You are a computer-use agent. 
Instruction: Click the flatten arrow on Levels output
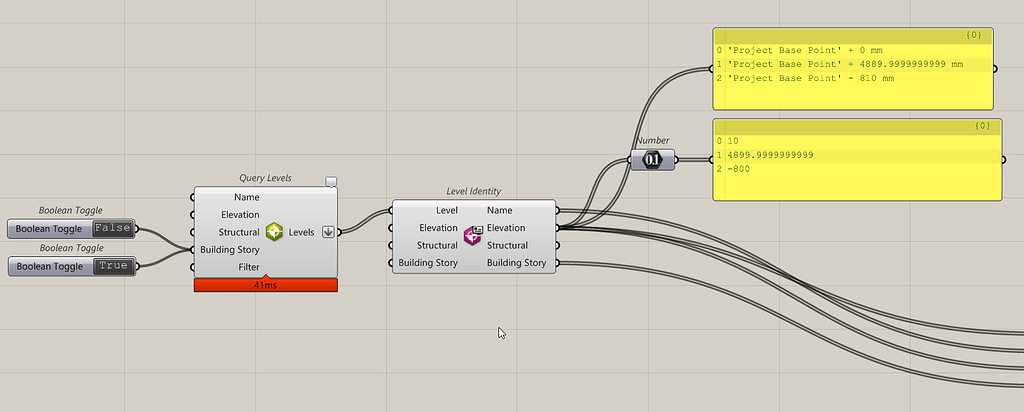coord(328,232)
